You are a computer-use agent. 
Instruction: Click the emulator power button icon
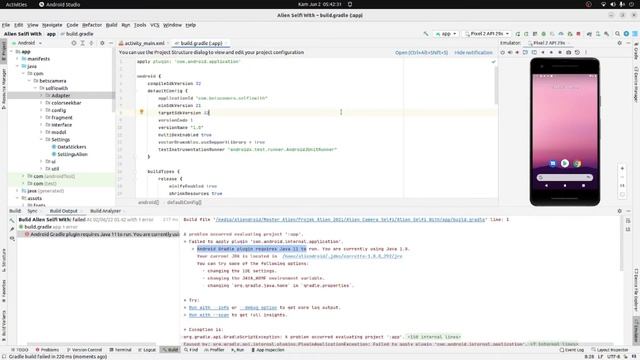[x=502, y=52]
